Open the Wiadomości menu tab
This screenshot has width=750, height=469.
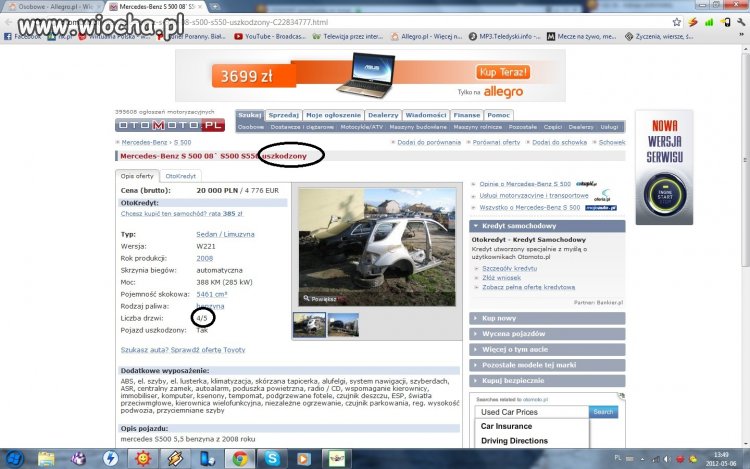(426, 115)
